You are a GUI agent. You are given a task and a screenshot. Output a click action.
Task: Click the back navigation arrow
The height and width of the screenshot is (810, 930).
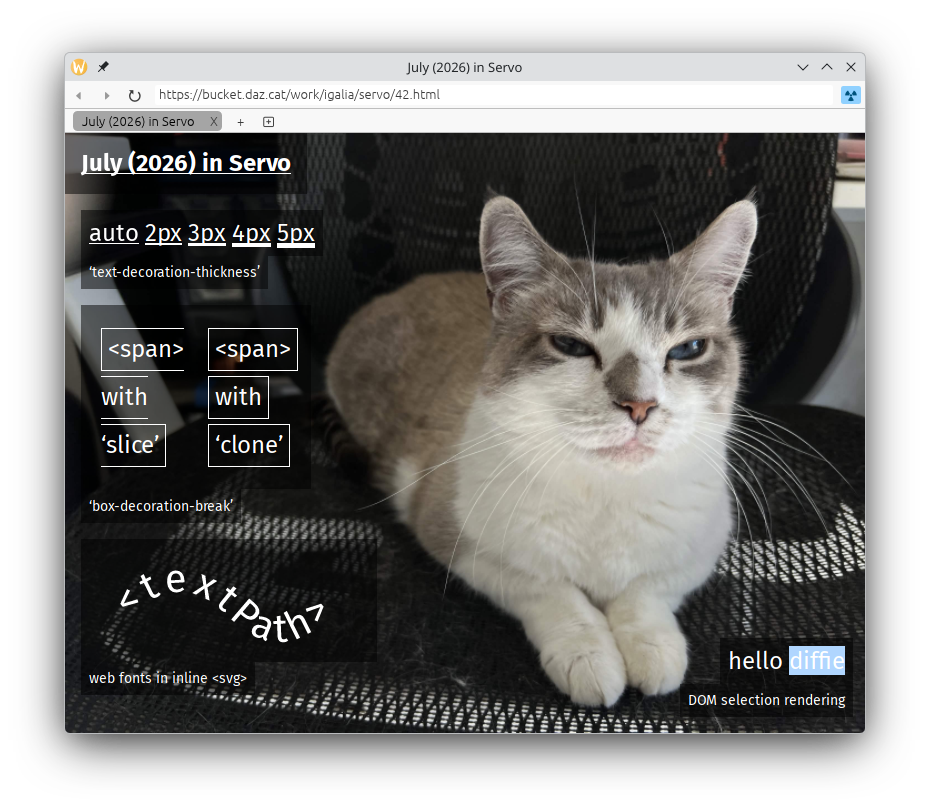coord(79,95)
